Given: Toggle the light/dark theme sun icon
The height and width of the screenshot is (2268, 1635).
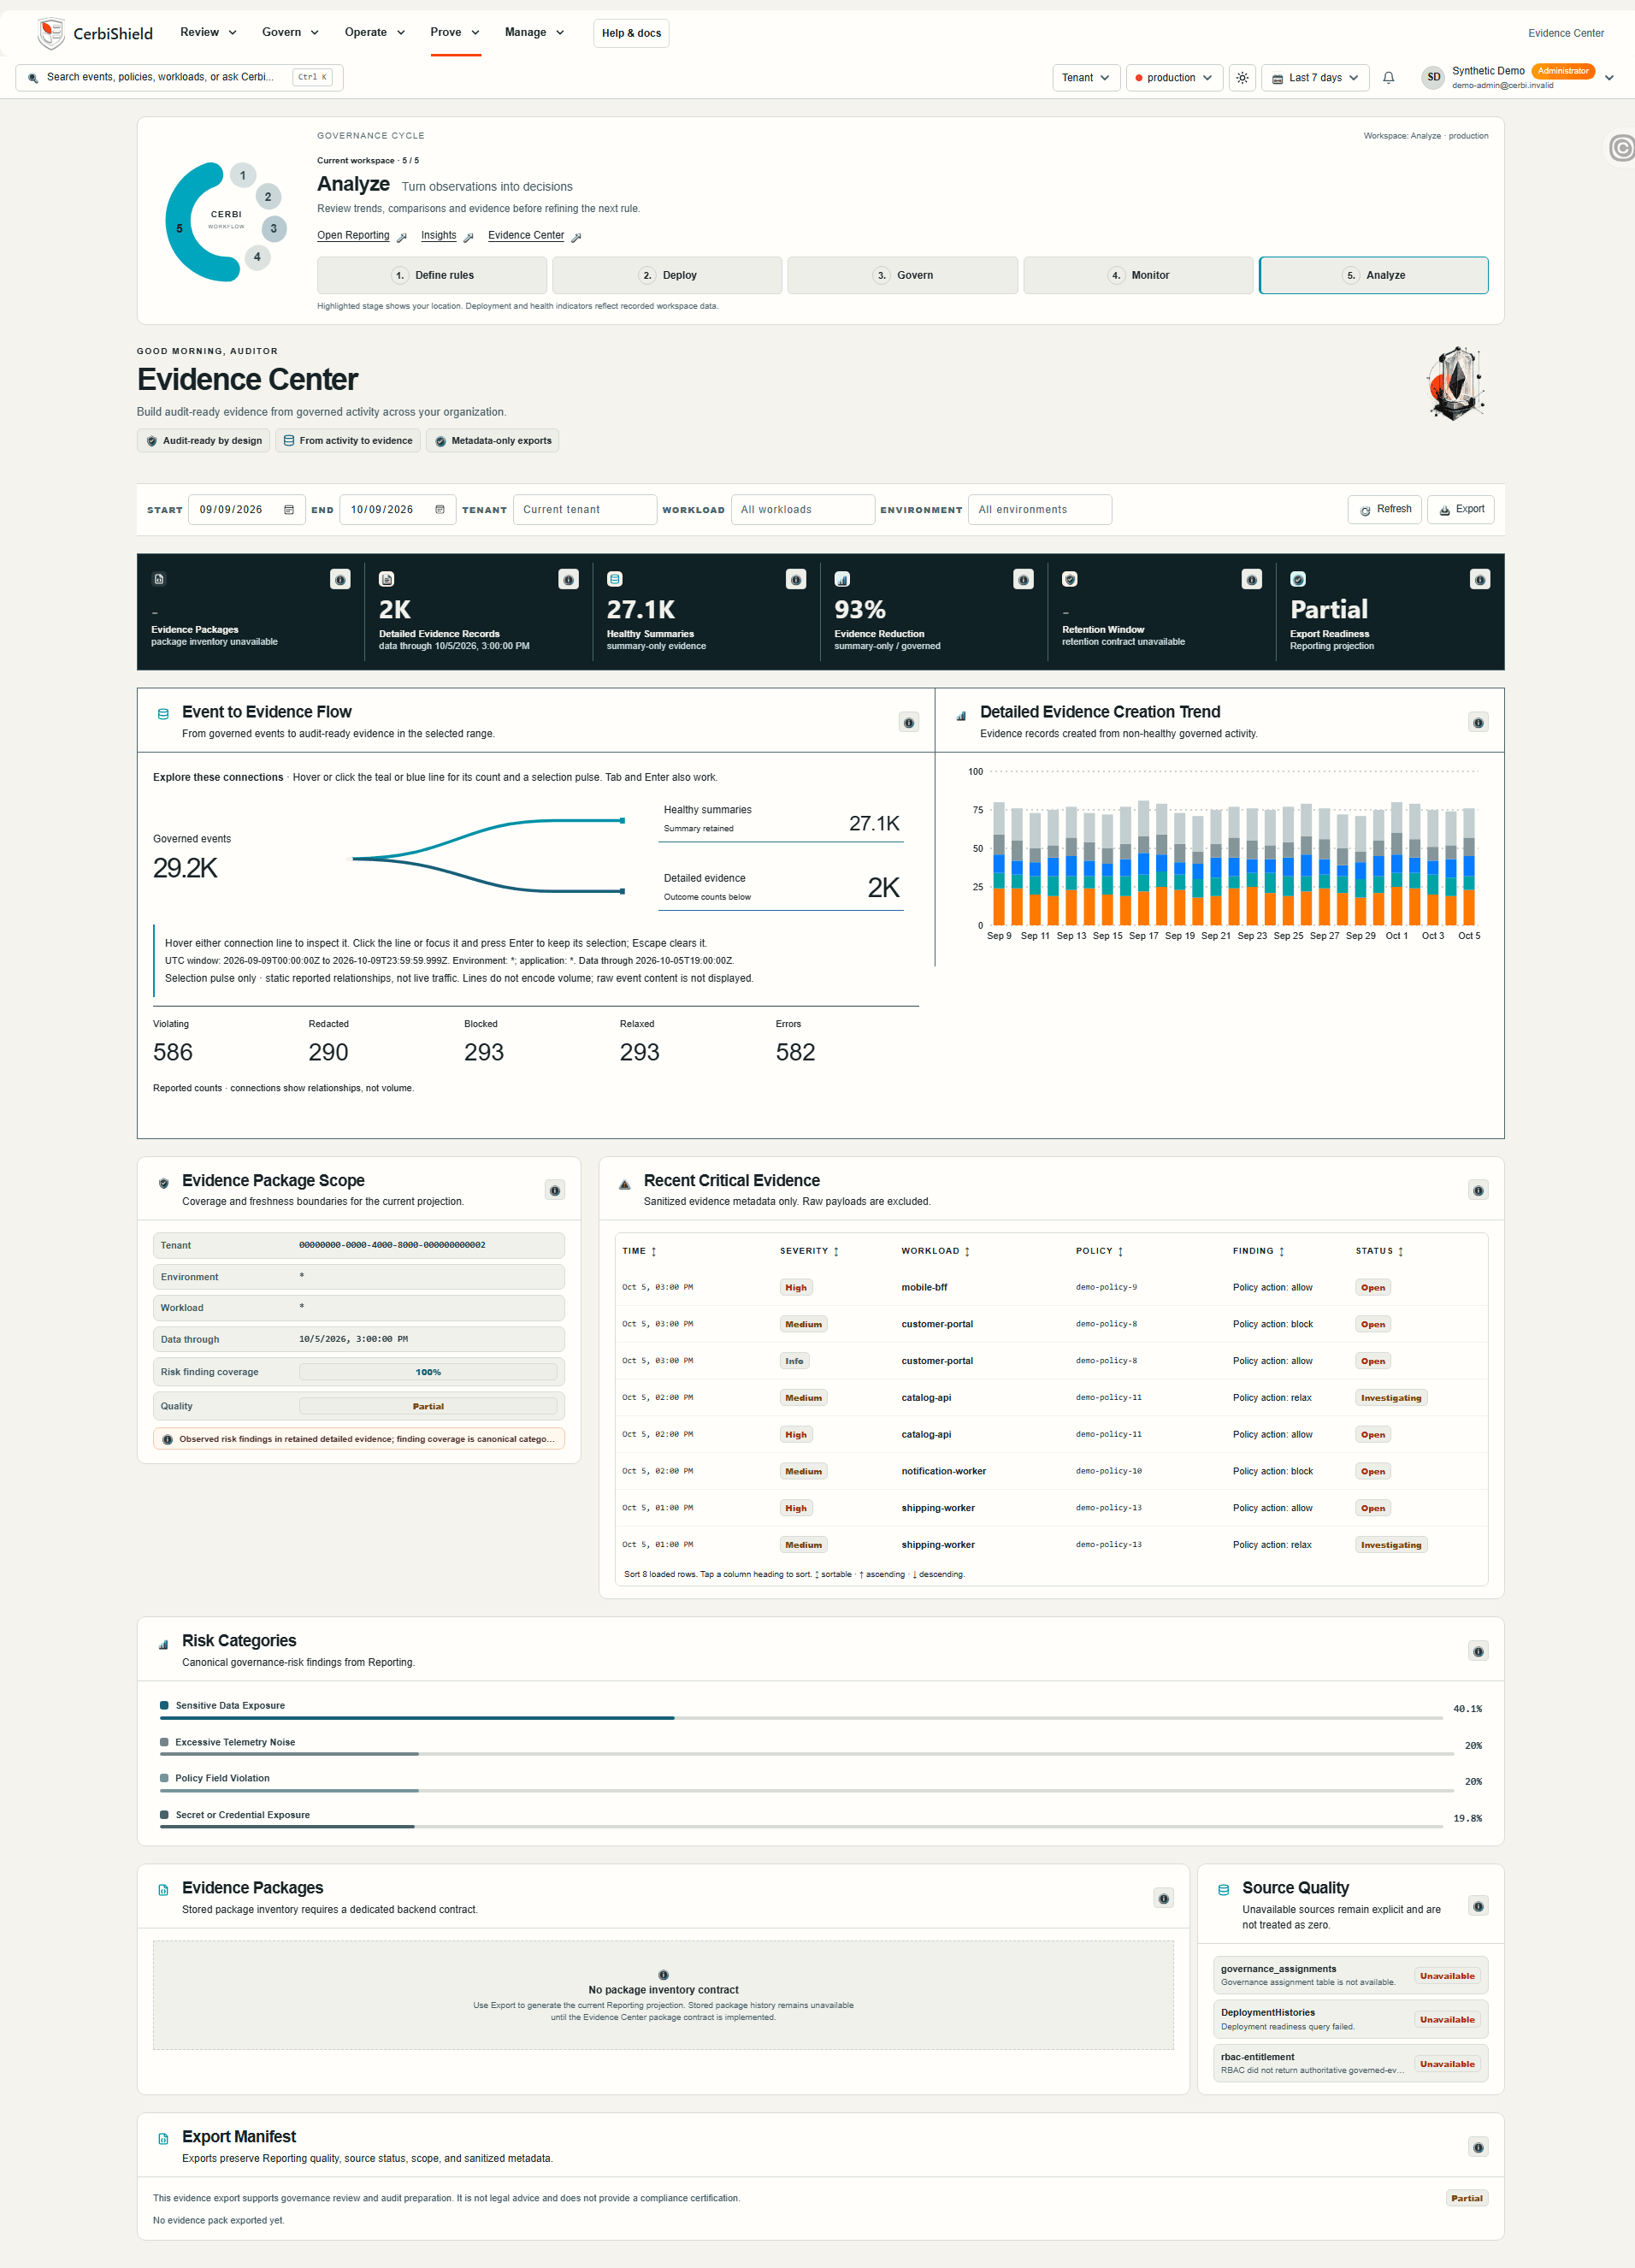Looking at the screenshot, I should 1242,78.
